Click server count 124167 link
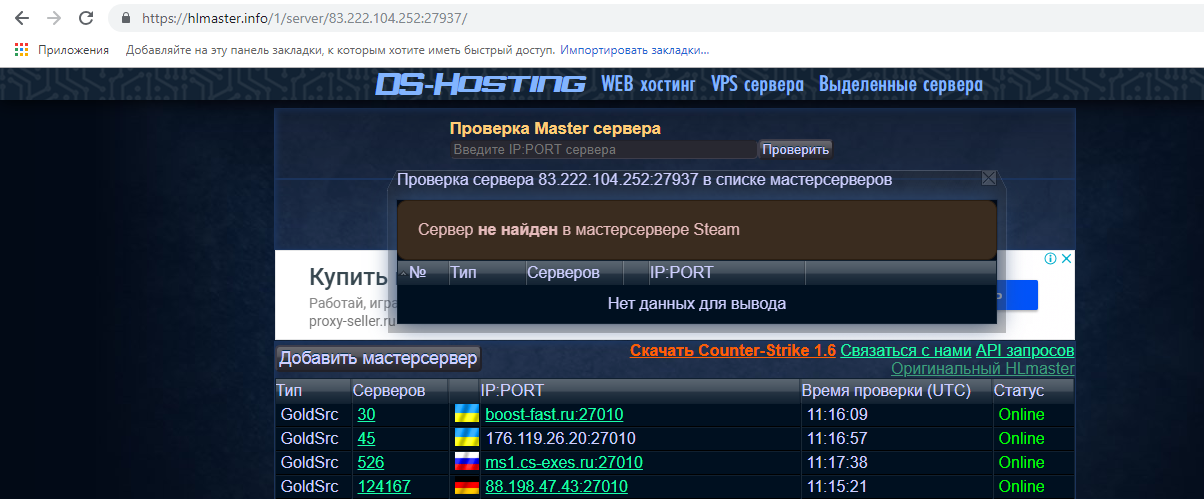Screen dimensions: 1204x500 tap(384, 486)
